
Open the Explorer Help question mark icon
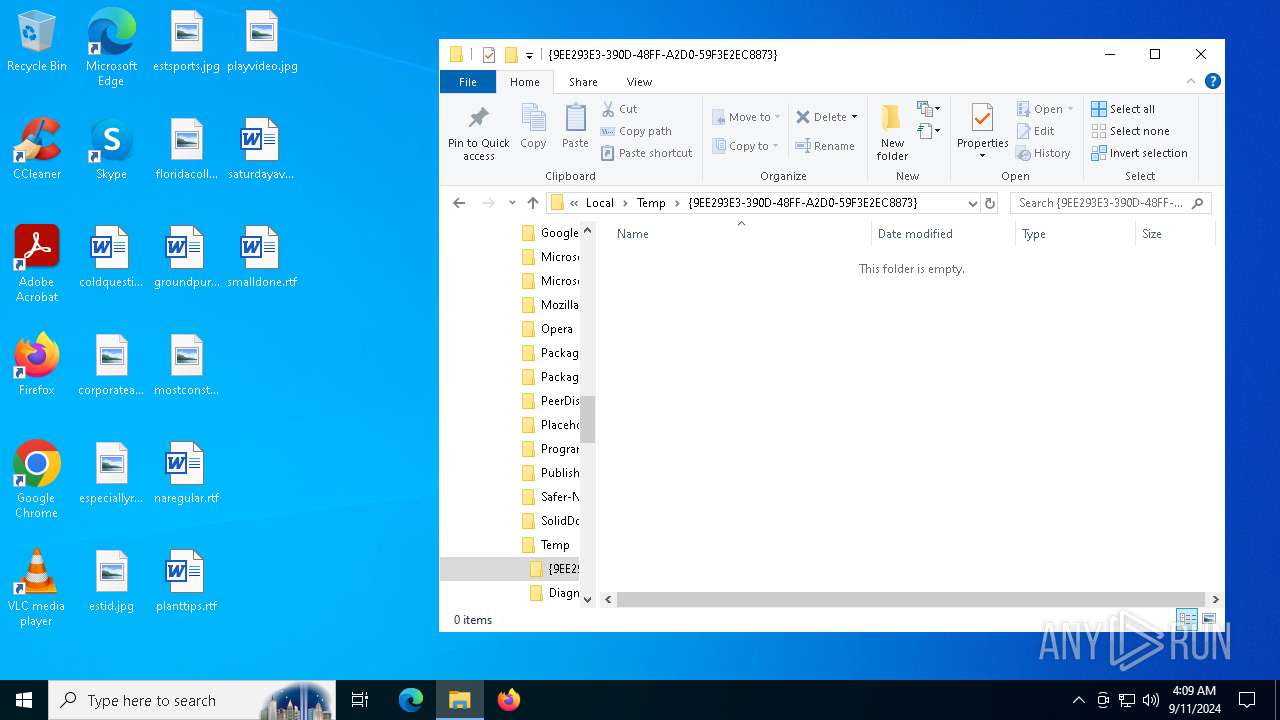point(1212,82)
